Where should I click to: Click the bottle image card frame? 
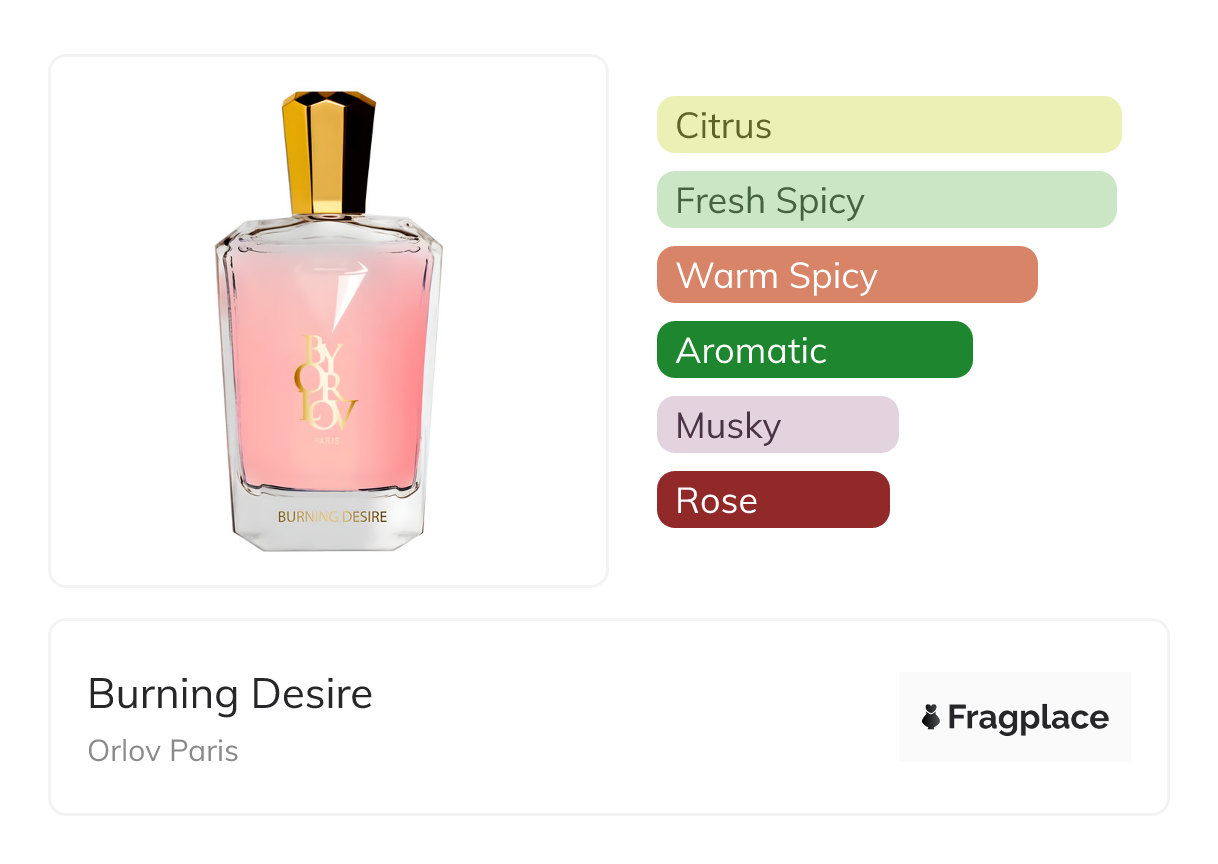[x=329, y=321]
